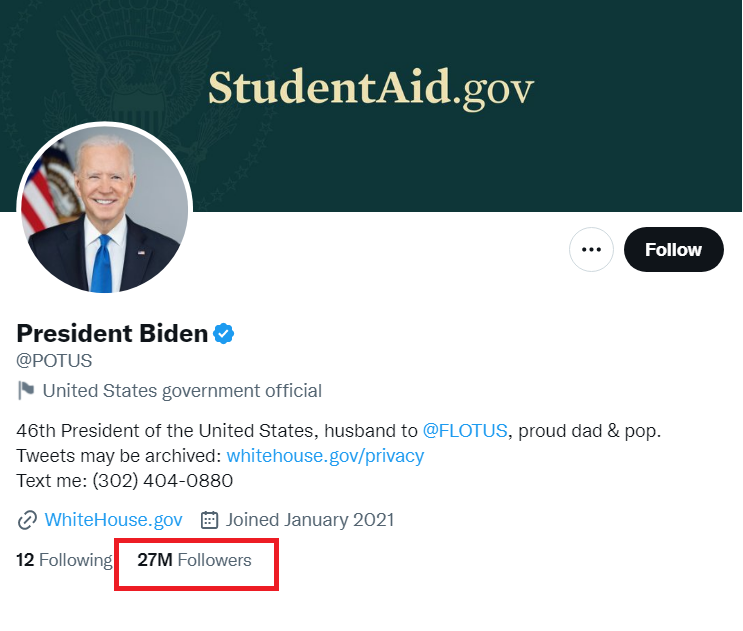
Task: Click the chain link icon beside WhiteHouse.gov
Action: 27,520
